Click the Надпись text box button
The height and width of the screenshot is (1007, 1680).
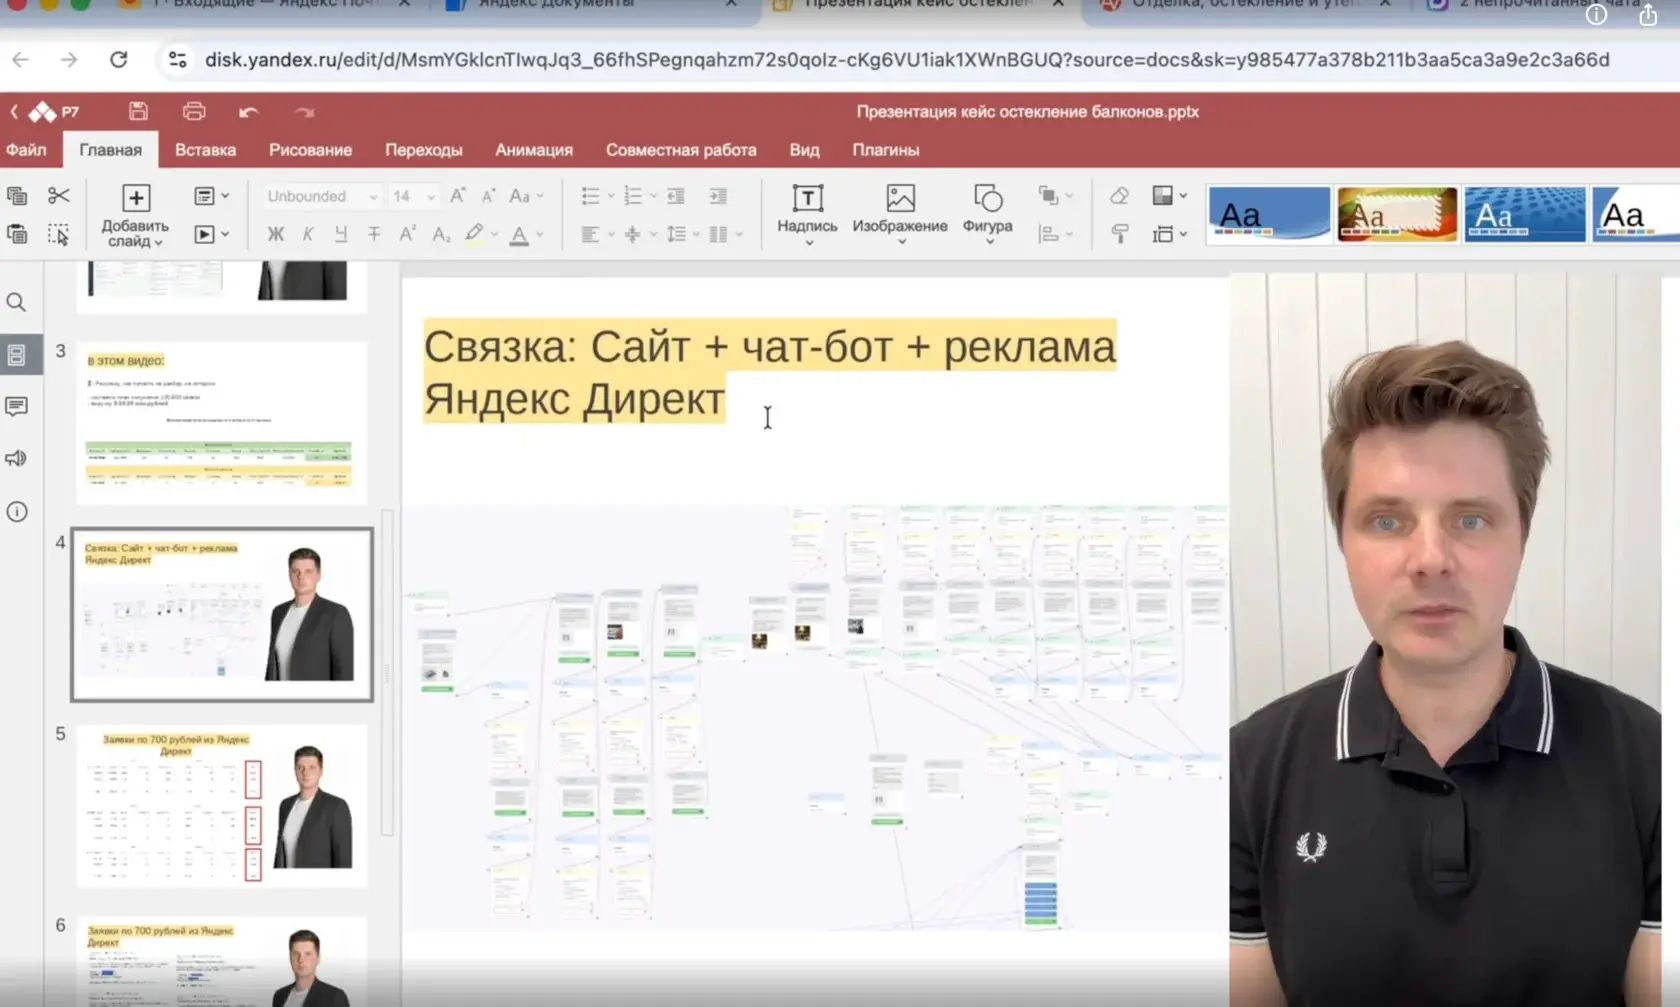tap(807, 212)
